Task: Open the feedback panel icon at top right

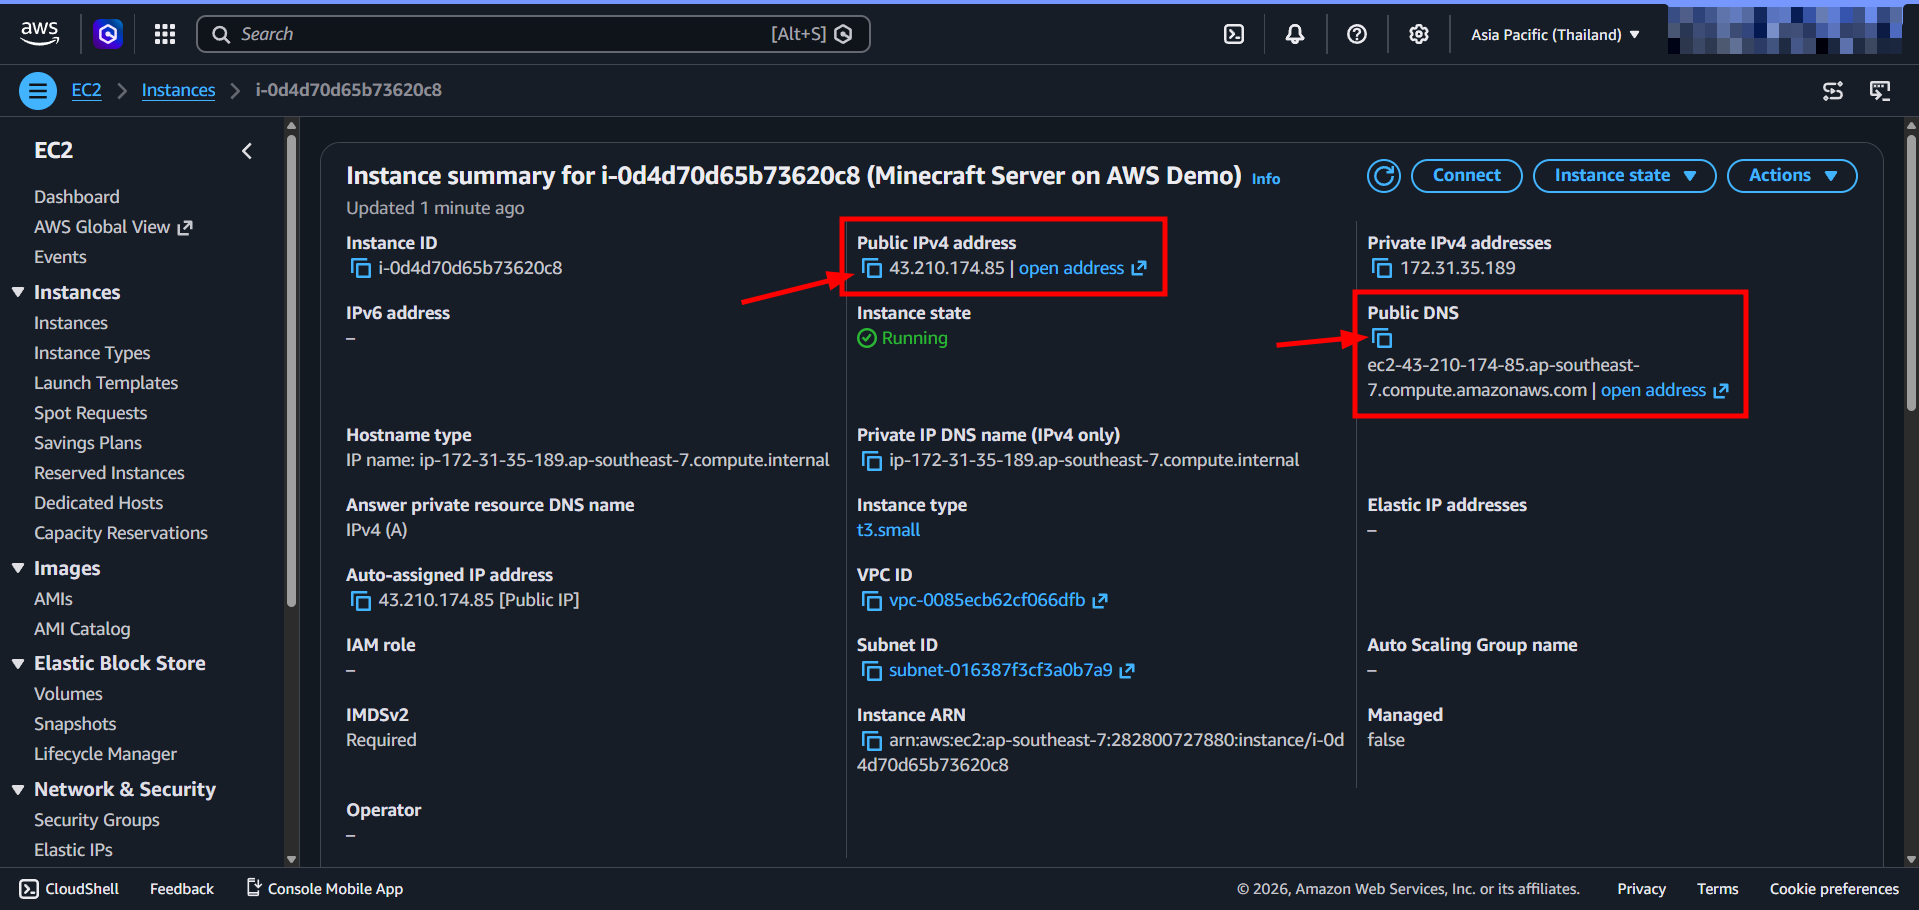Action: click(1880, 91)
